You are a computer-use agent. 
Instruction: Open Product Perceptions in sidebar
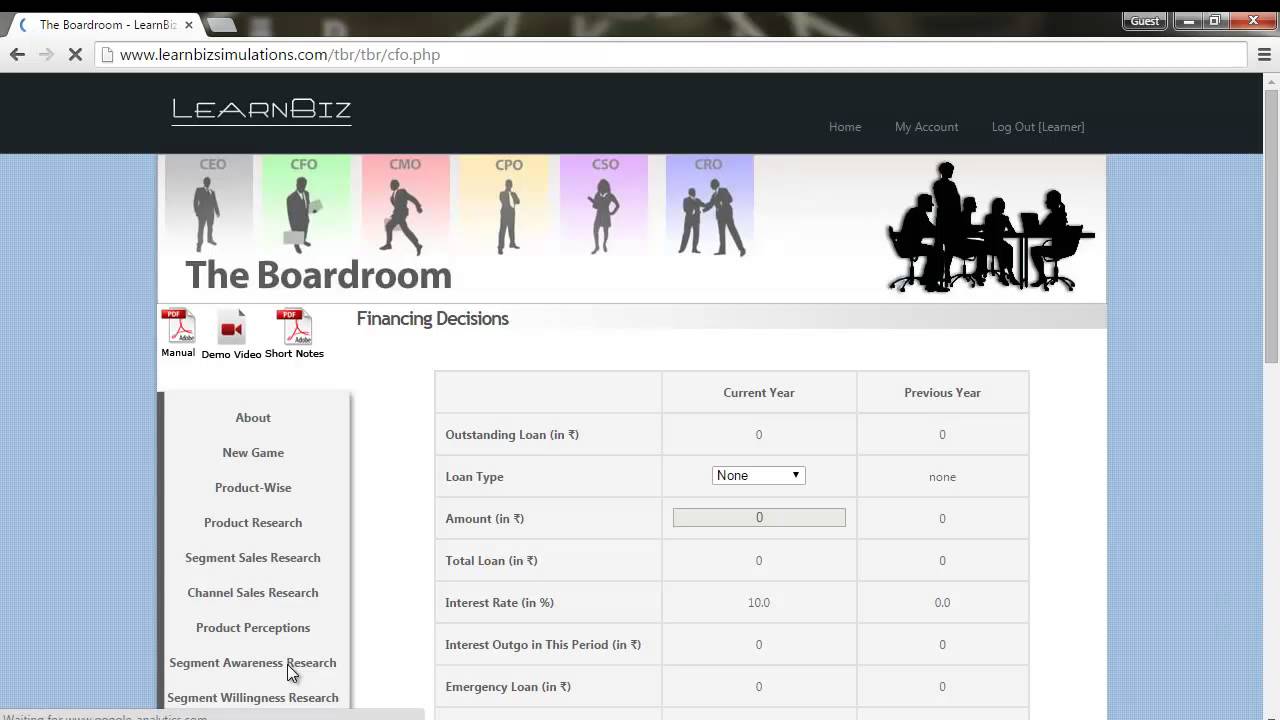click(x=253, y=628)
